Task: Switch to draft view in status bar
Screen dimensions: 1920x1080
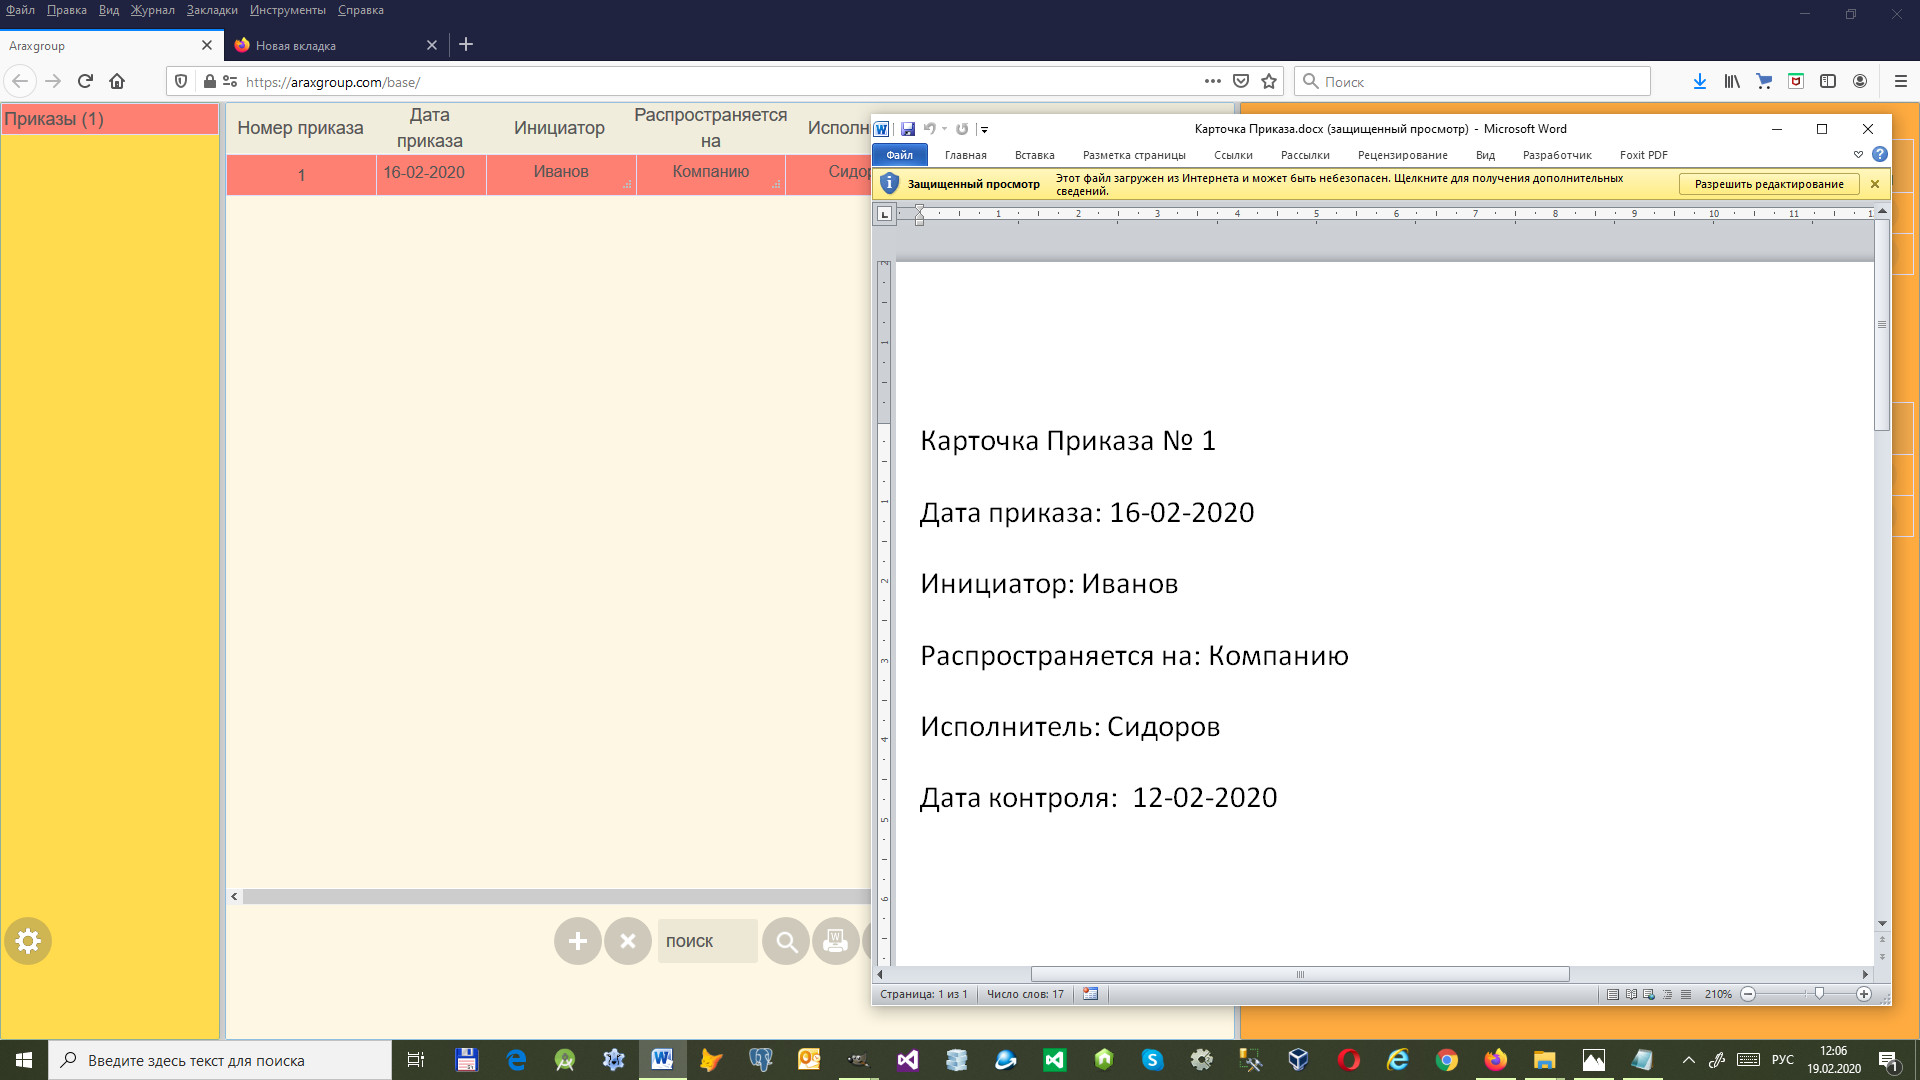Action: pos(1686,994)
